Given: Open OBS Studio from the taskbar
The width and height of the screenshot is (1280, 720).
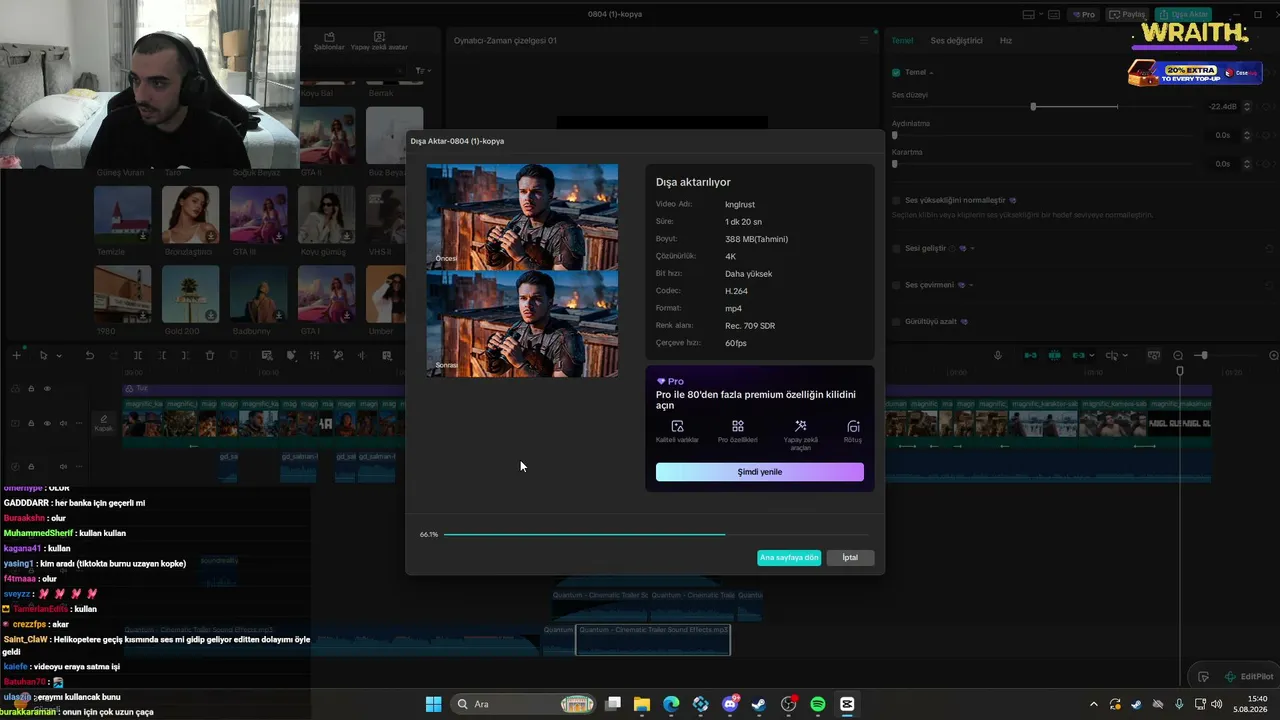Looking at the screenshot, I should coord(789,704).
